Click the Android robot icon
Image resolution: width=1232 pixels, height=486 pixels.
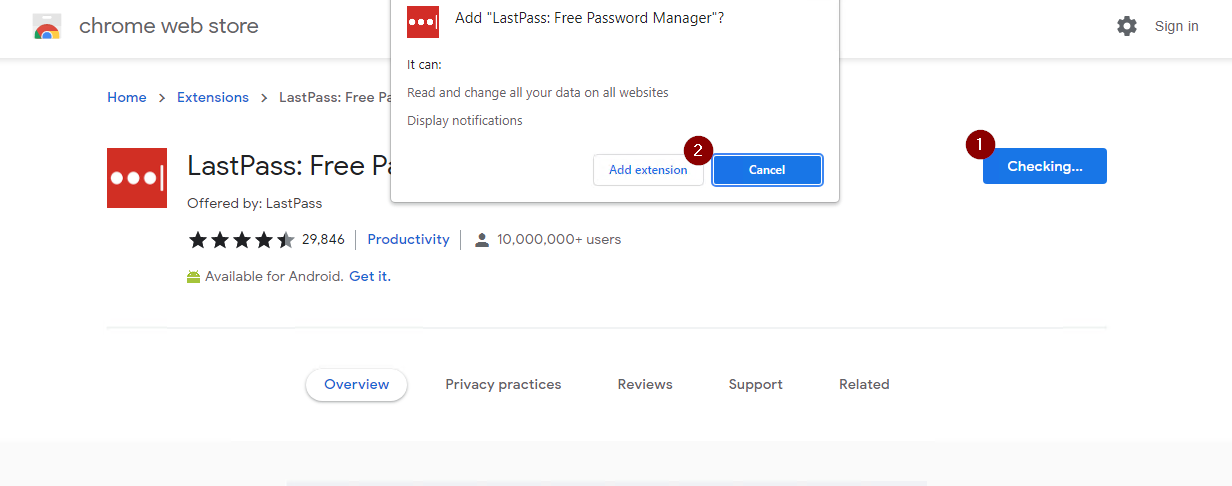coord(194,277)
